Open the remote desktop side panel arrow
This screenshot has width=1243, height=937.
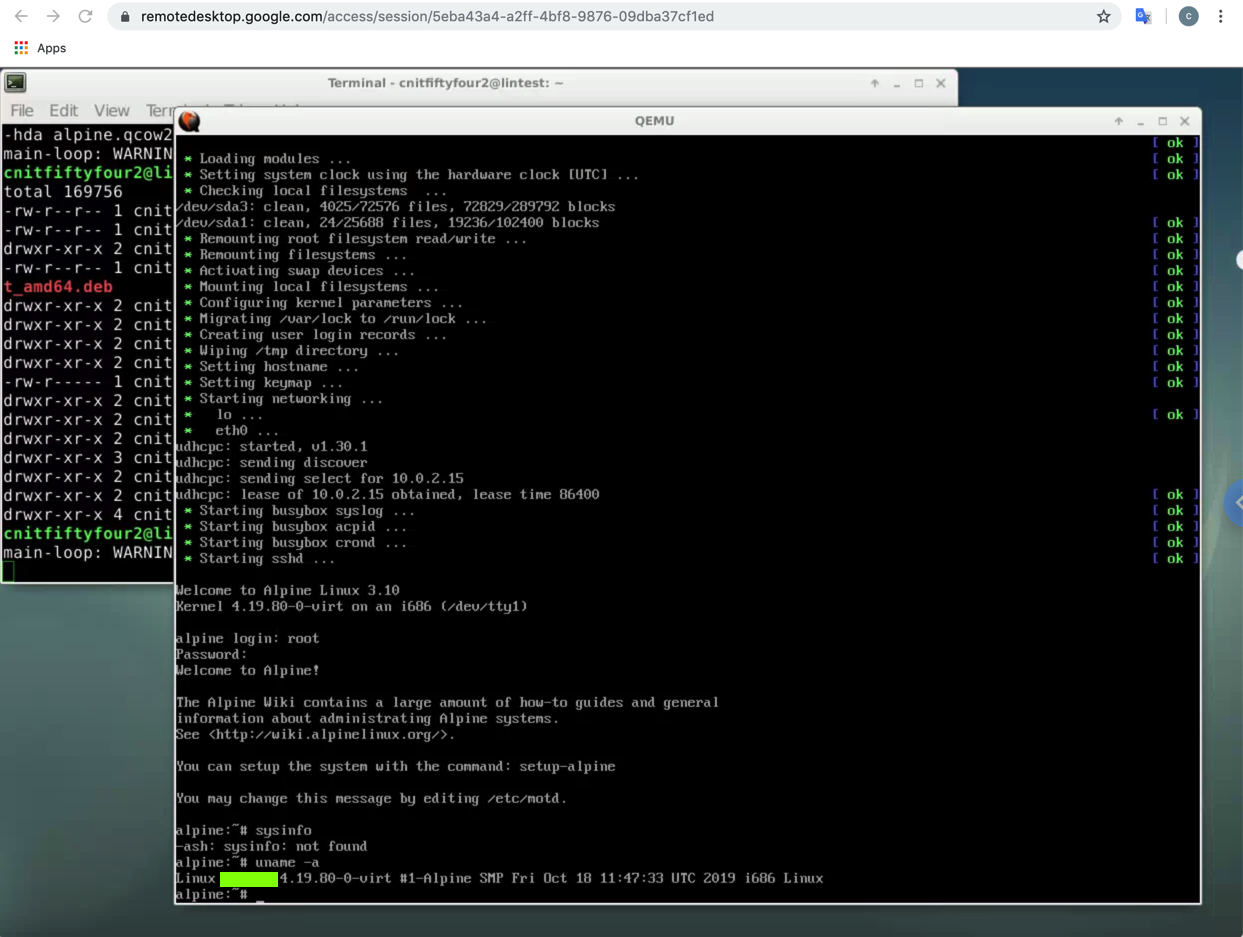point(1236,503)
